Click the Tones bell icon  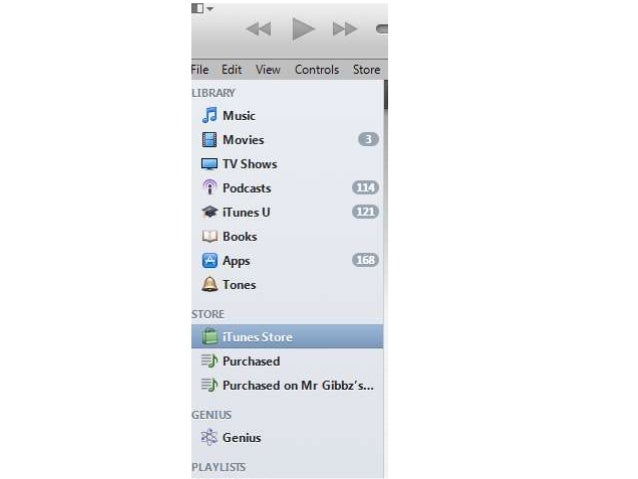coord(210,284)
